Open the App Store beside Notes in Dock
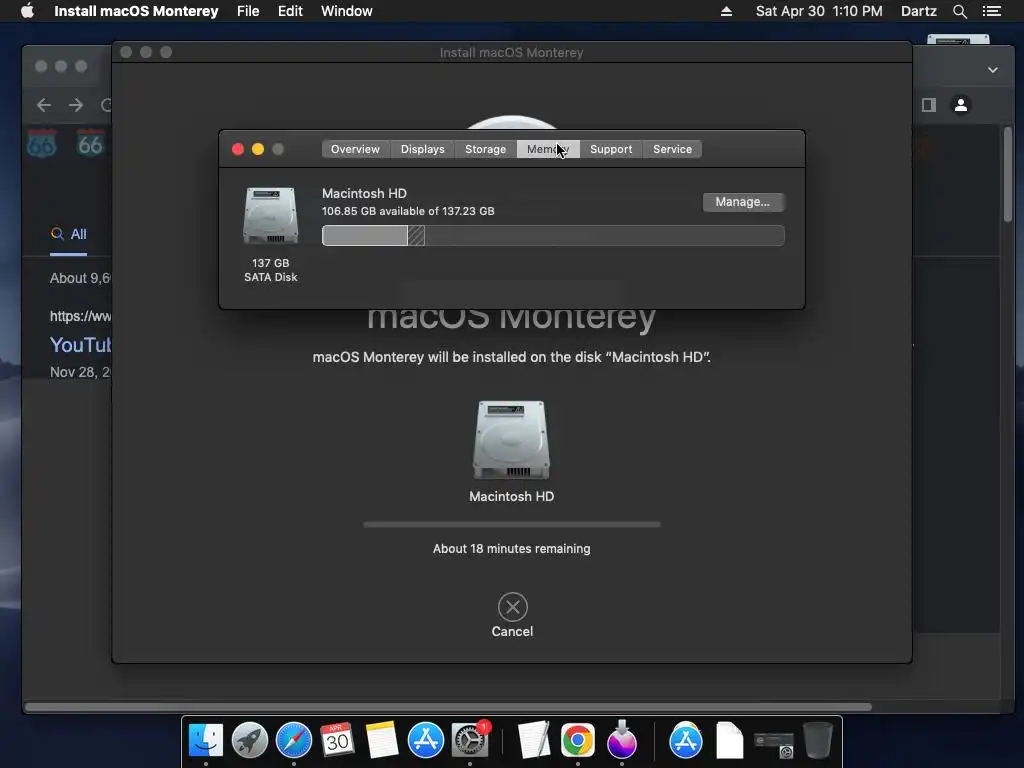Viewport: 1024px width, 768px height. [426, 740]
